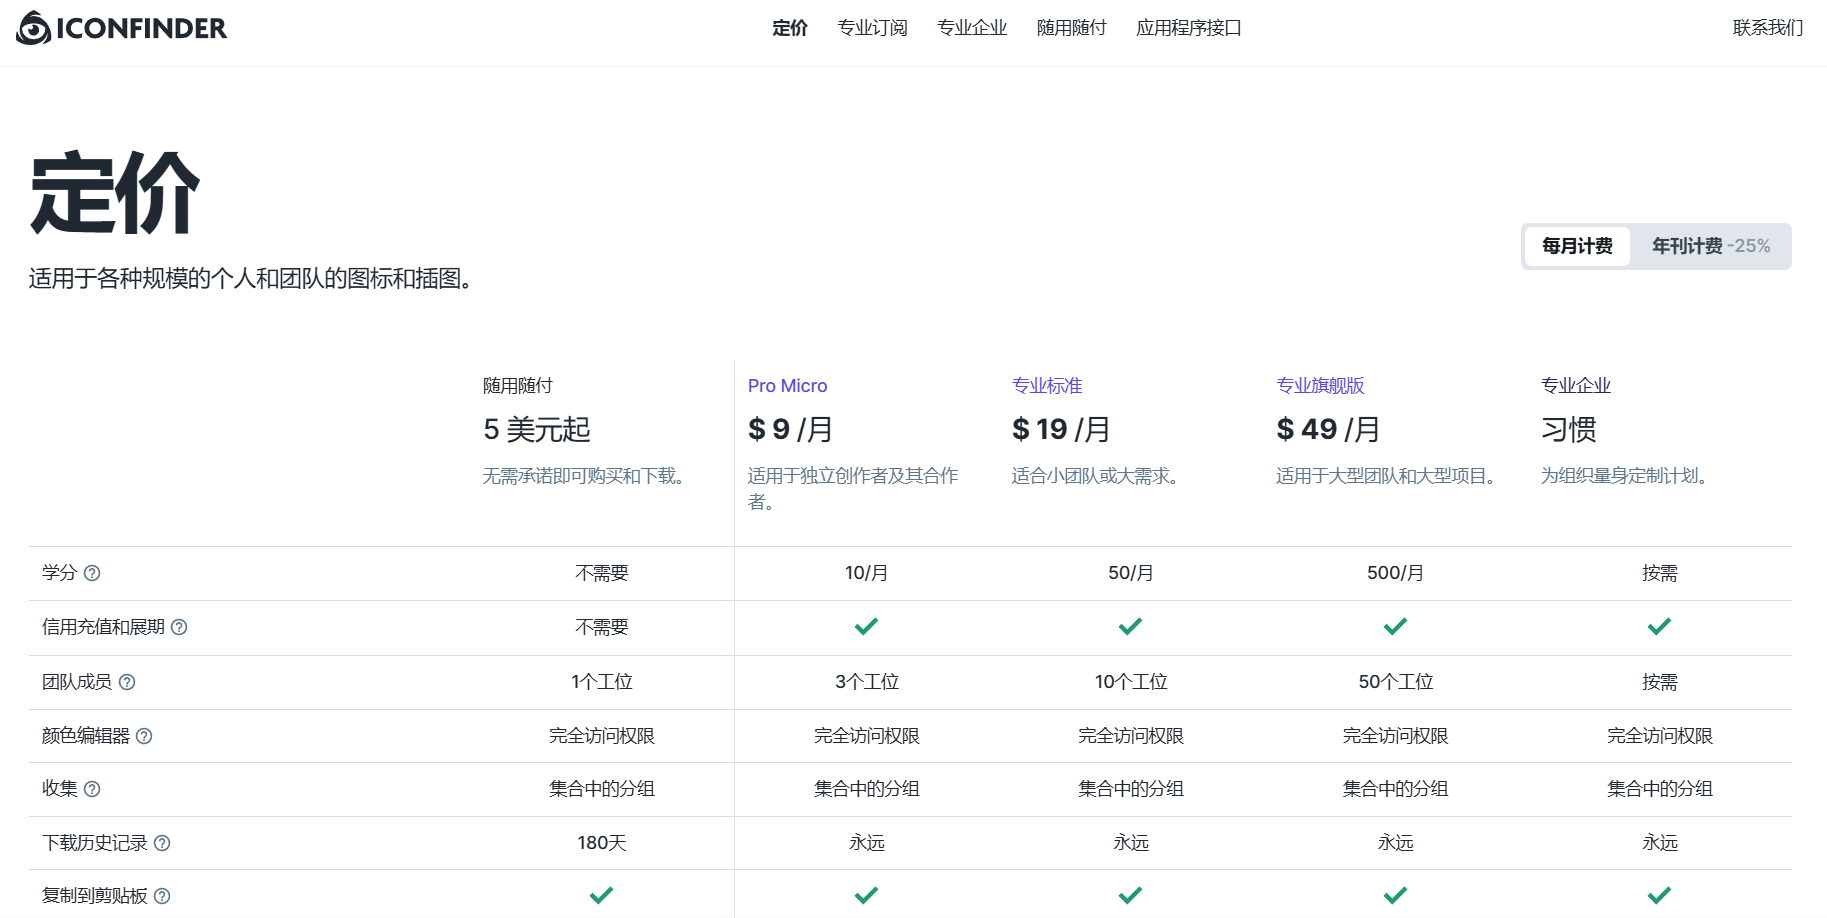
Task: Click the 无需承诺即可购买和下载 description
Action: pyautogui.click(x=583, y=476)
